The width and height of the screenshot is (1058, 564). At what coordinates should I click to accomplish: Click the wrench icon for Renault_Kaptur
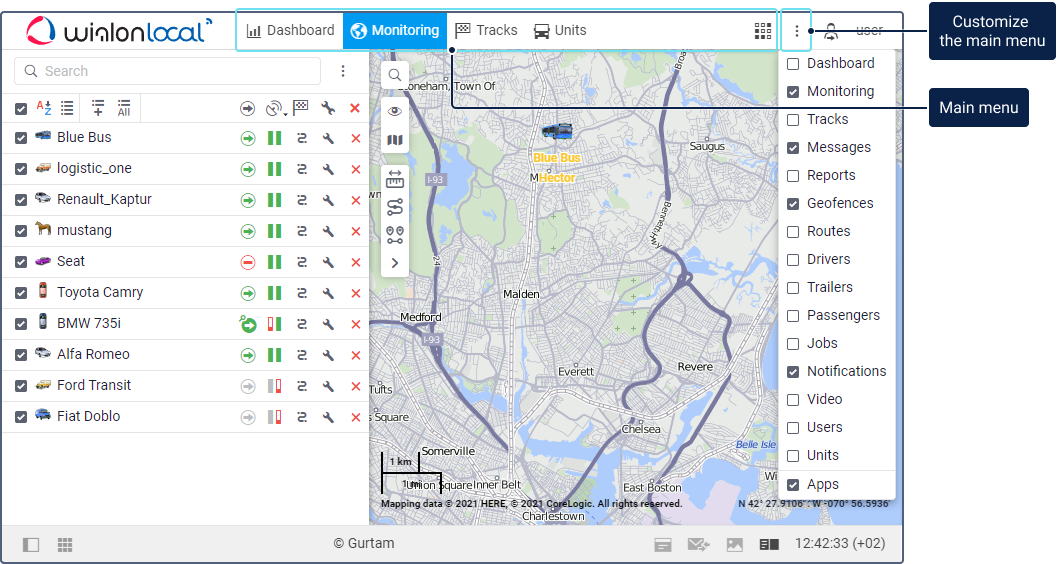[x=328, y=200]
